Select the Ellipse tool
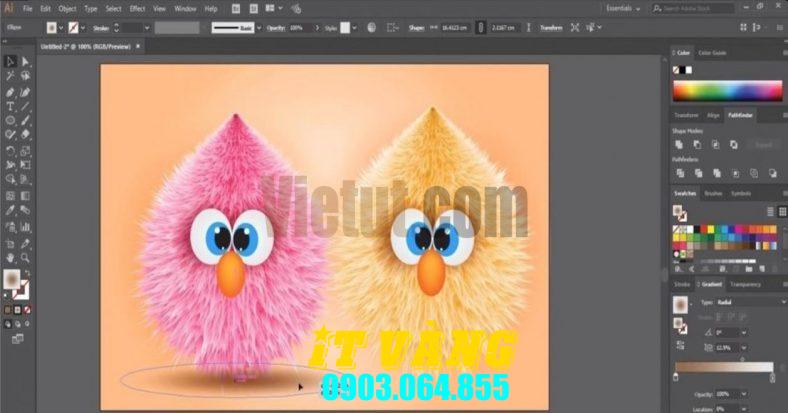788x413 pixels. (10, 121)
